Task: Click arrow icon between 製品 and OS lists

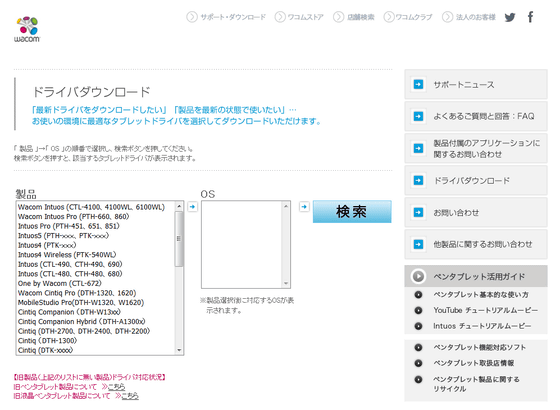Action: 192,206
